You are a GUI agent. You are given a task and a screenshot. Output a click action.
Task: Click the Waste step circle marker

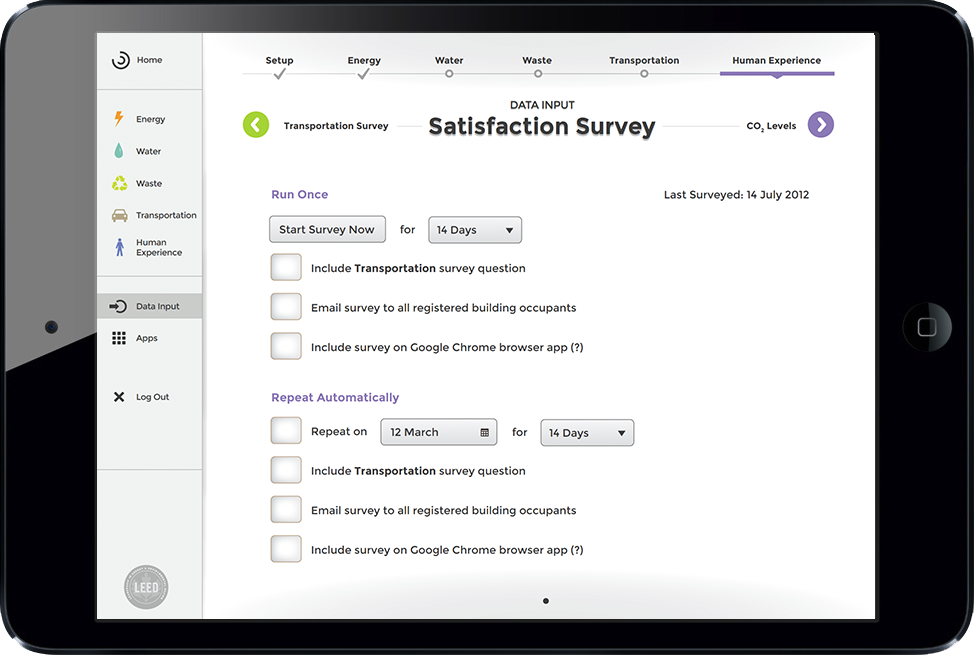pos(538,74)
